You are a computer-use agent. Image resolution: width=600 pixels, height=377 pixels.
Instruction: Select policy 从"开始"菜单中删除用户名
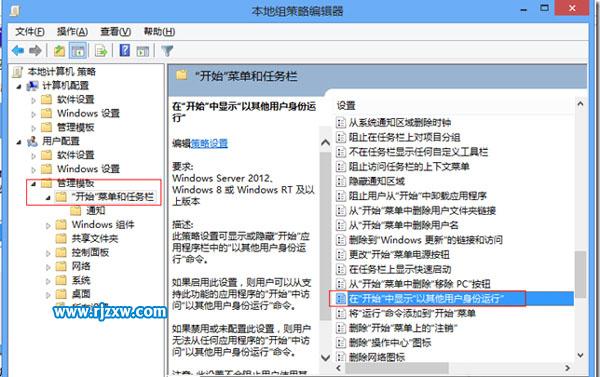[x=404, y=225]
